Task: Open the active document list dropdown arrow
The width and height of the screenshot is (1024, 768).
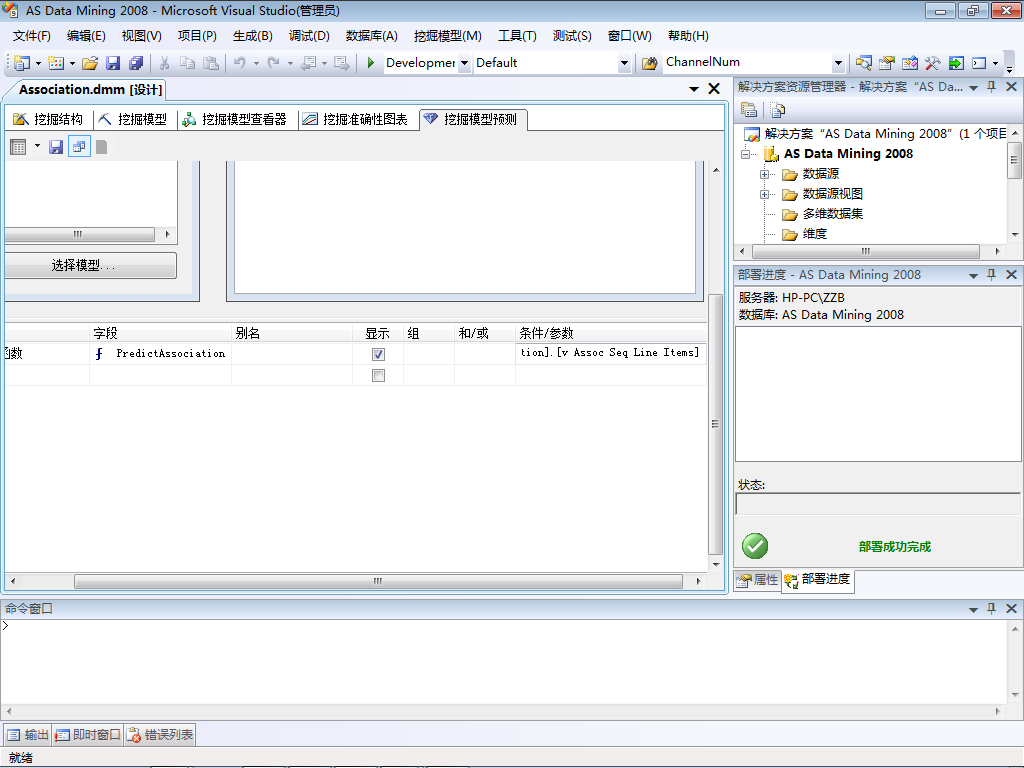Action: point(694,89)
